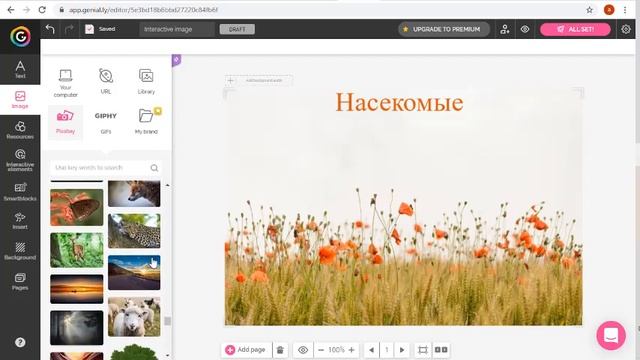Screen dimensions: 640x360
Task: Open the pages grid view icon
Action: (x=441, y=350)
